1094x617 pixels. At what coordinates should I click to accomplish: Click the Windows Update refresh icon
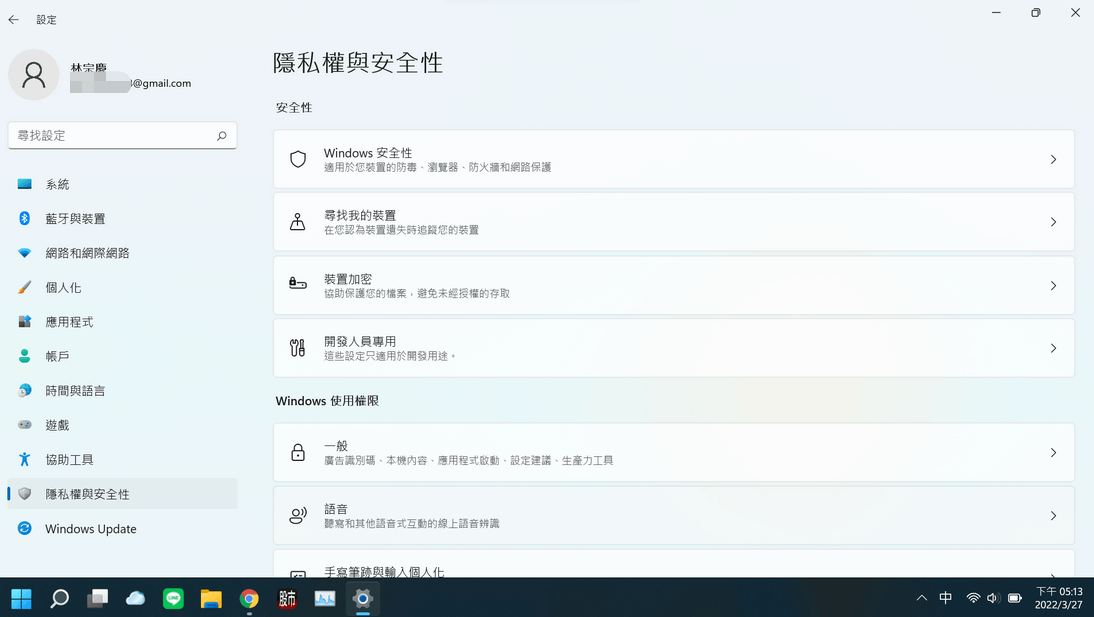(x=24, y=528)
